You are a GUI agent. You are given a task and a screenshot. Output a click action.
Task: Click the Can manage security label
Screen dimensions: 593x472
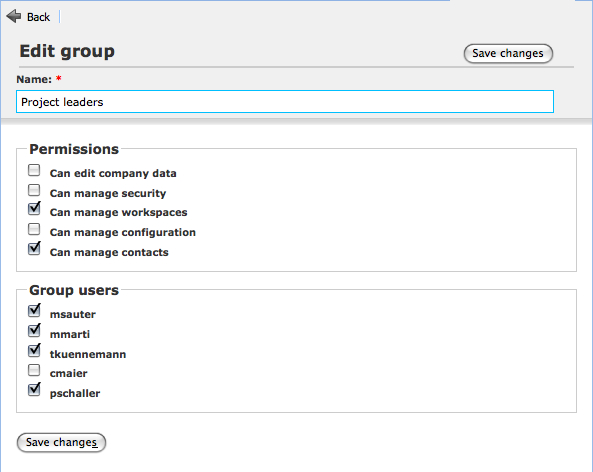108,193
